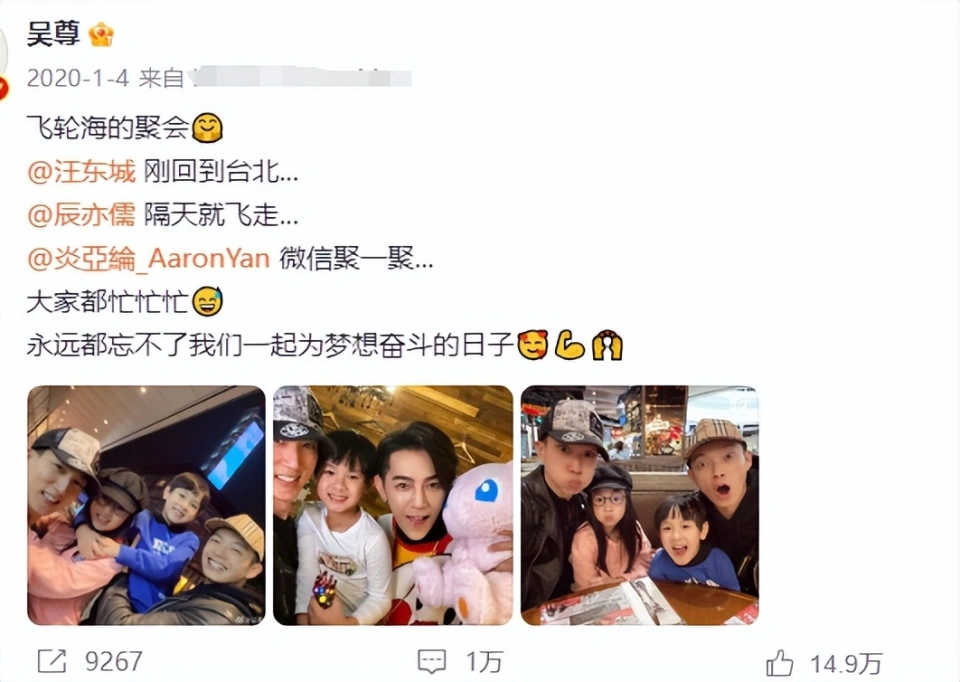Screen dimensions: 960x682
Task: Open middle photo with pink plush toy
Action: click(393, 505)
